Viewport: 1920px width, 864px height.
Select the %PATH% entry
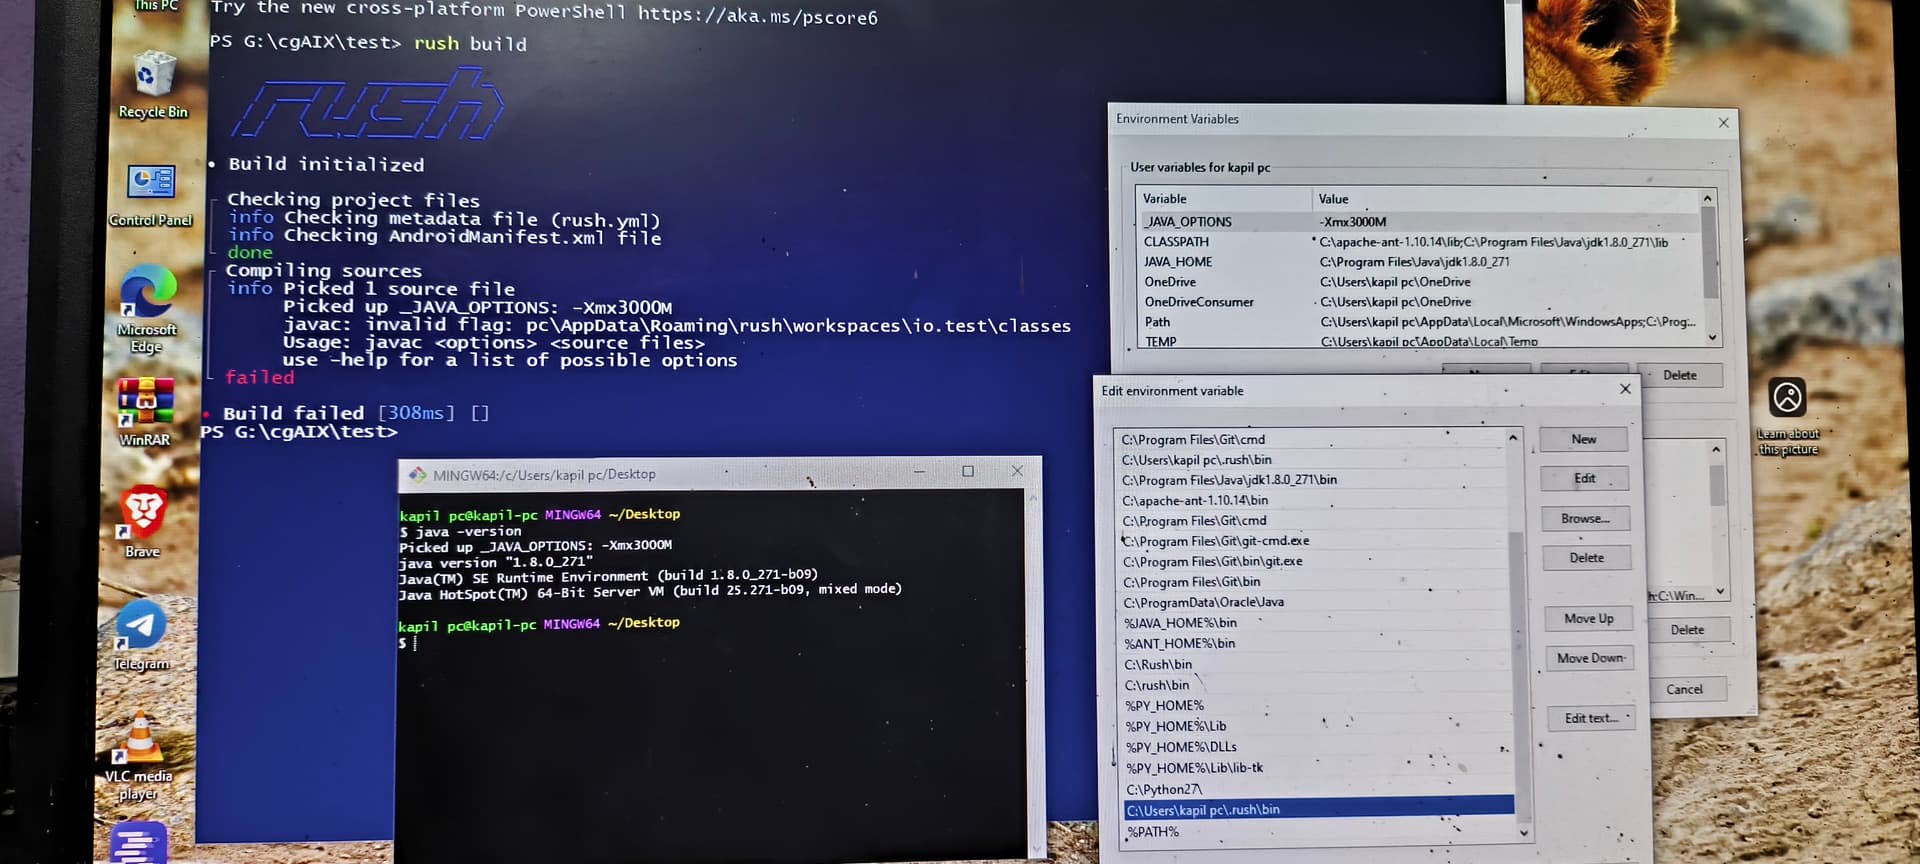(1321, 832)
